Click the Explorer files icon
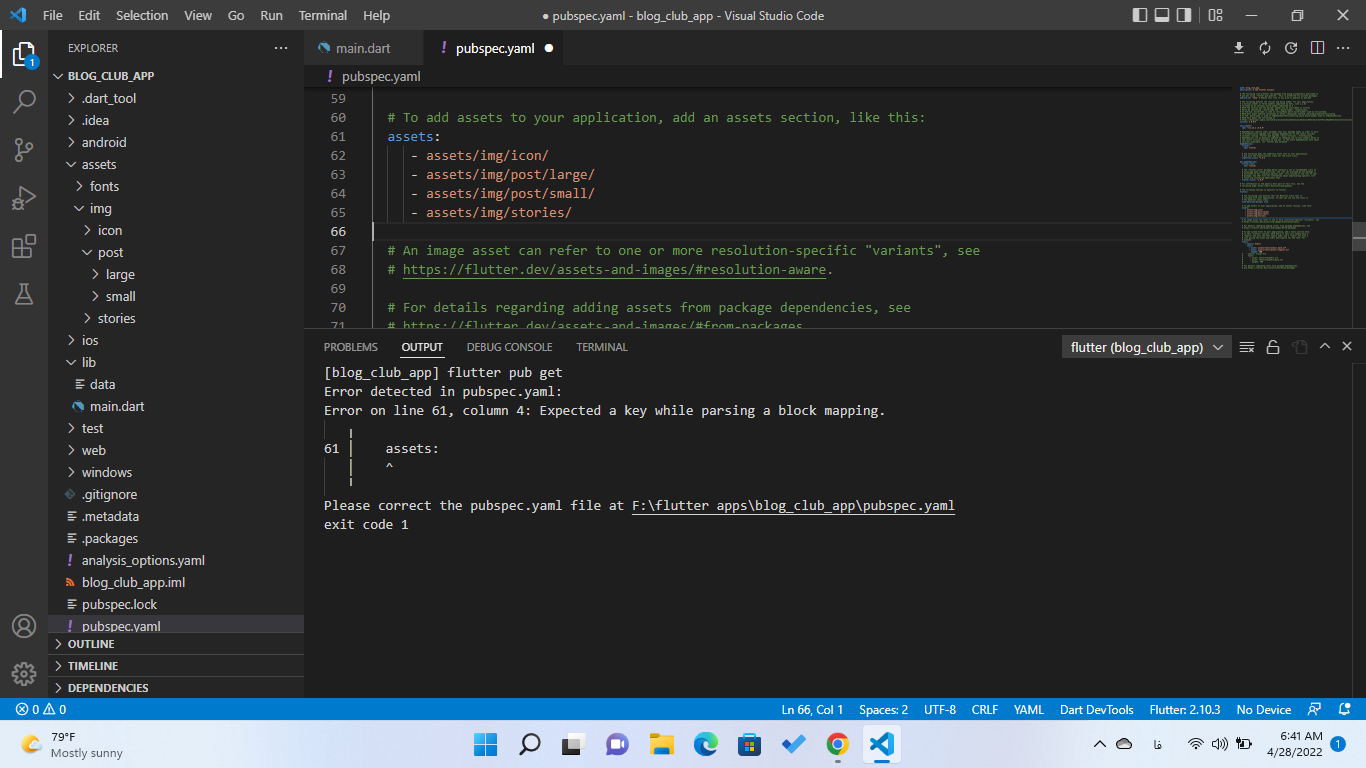 tap(24, 54)
